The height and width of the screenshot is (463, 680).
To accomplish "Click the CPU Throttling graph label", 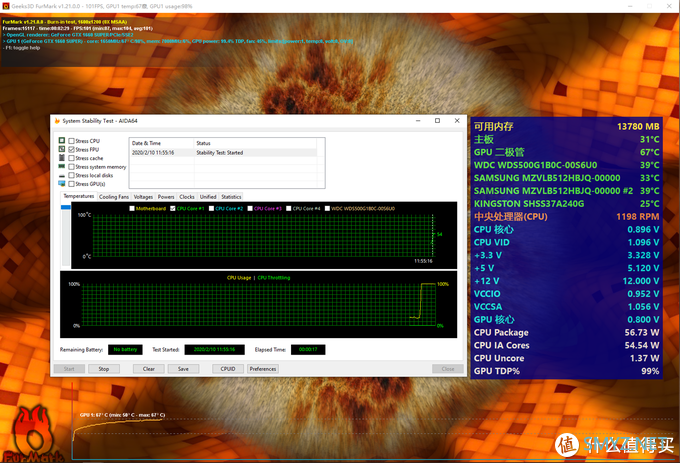I will (274, 278).
